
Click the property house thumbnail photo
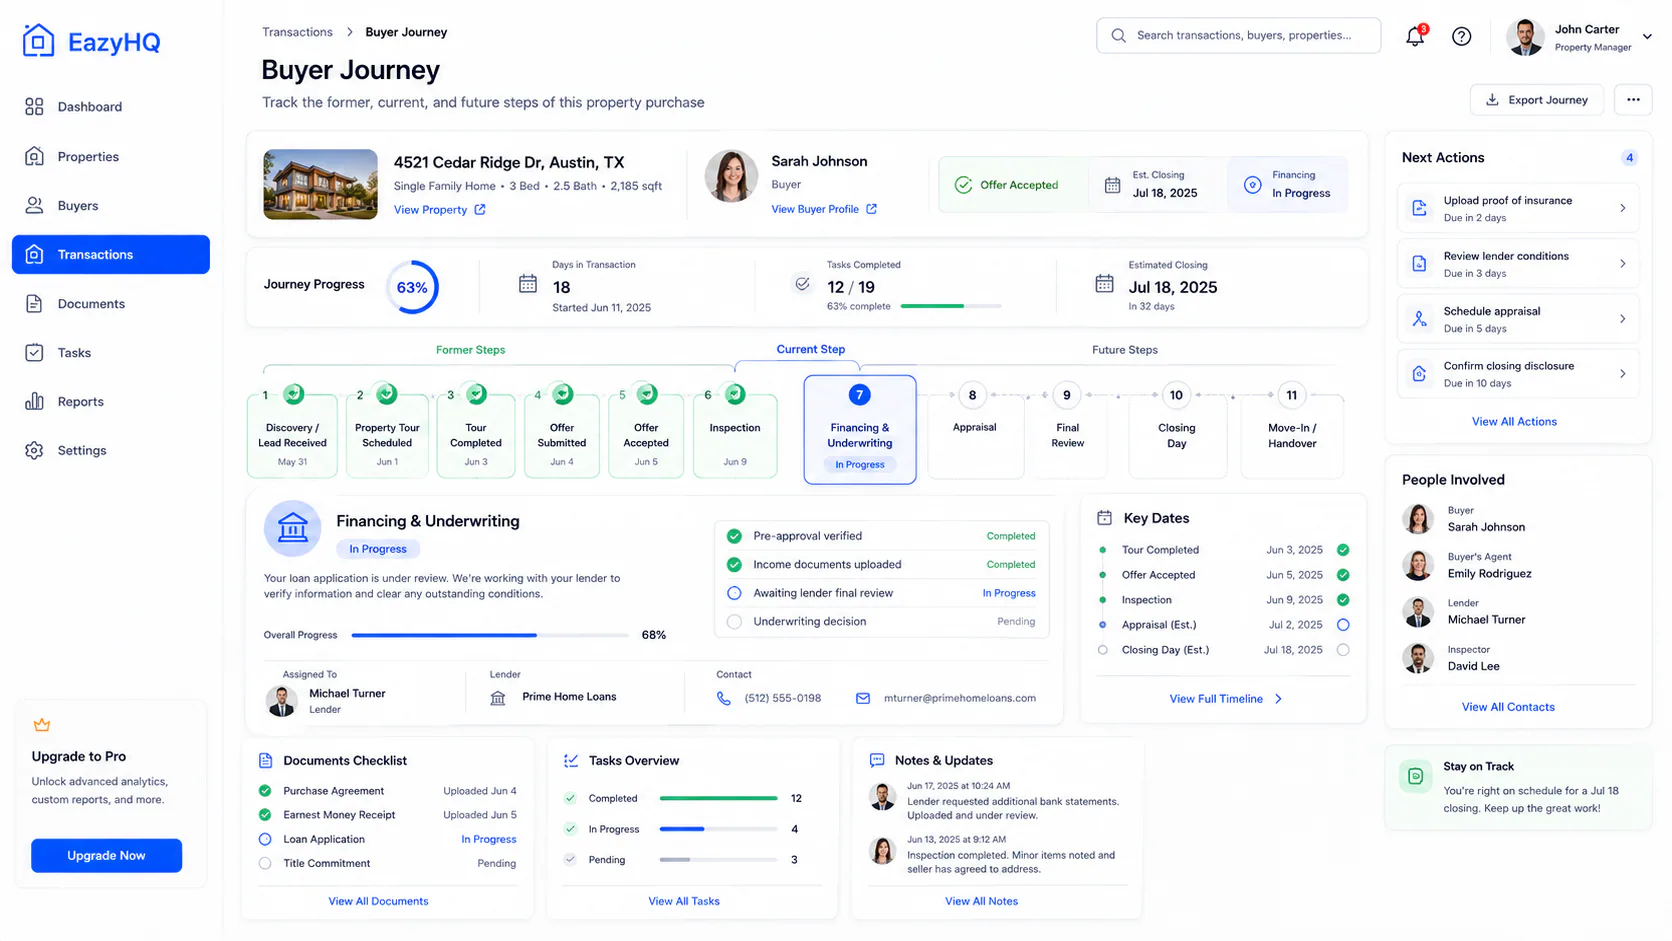pyautogui.click(x=320, y=184)
